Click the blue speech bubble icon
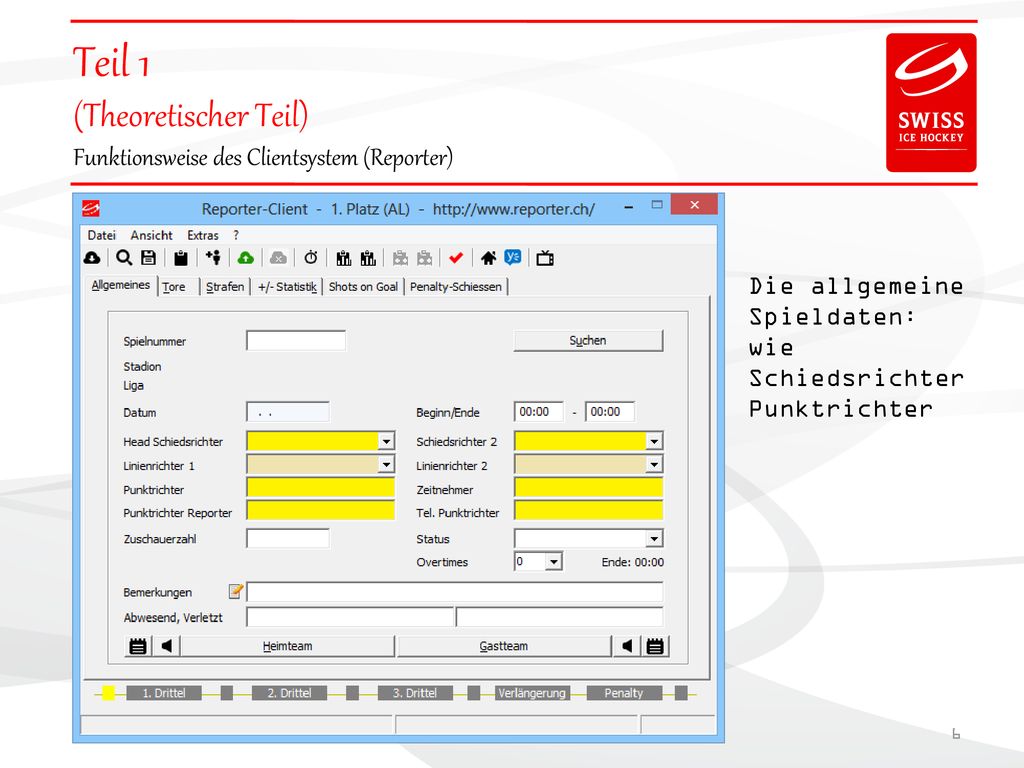The width and height of the screenshot is (1024, 768). point(513,257)
